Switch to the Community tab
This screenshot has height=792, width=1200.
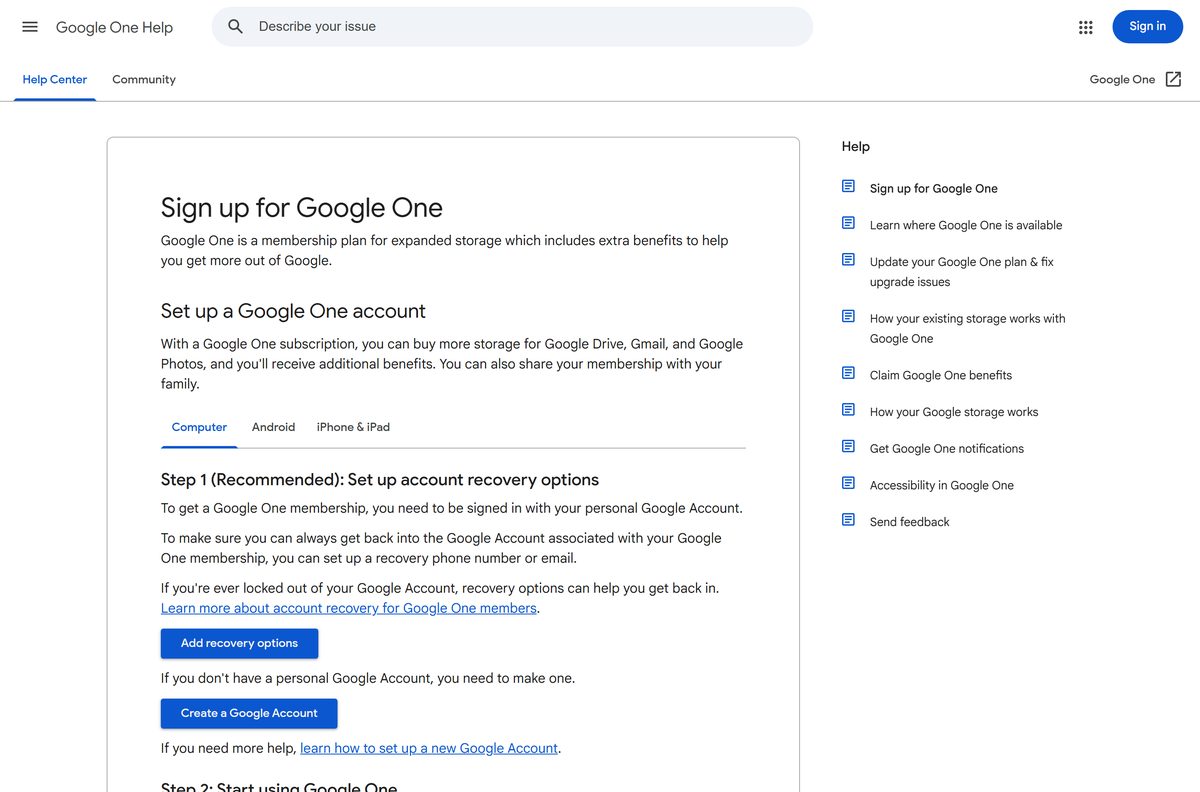144,79
